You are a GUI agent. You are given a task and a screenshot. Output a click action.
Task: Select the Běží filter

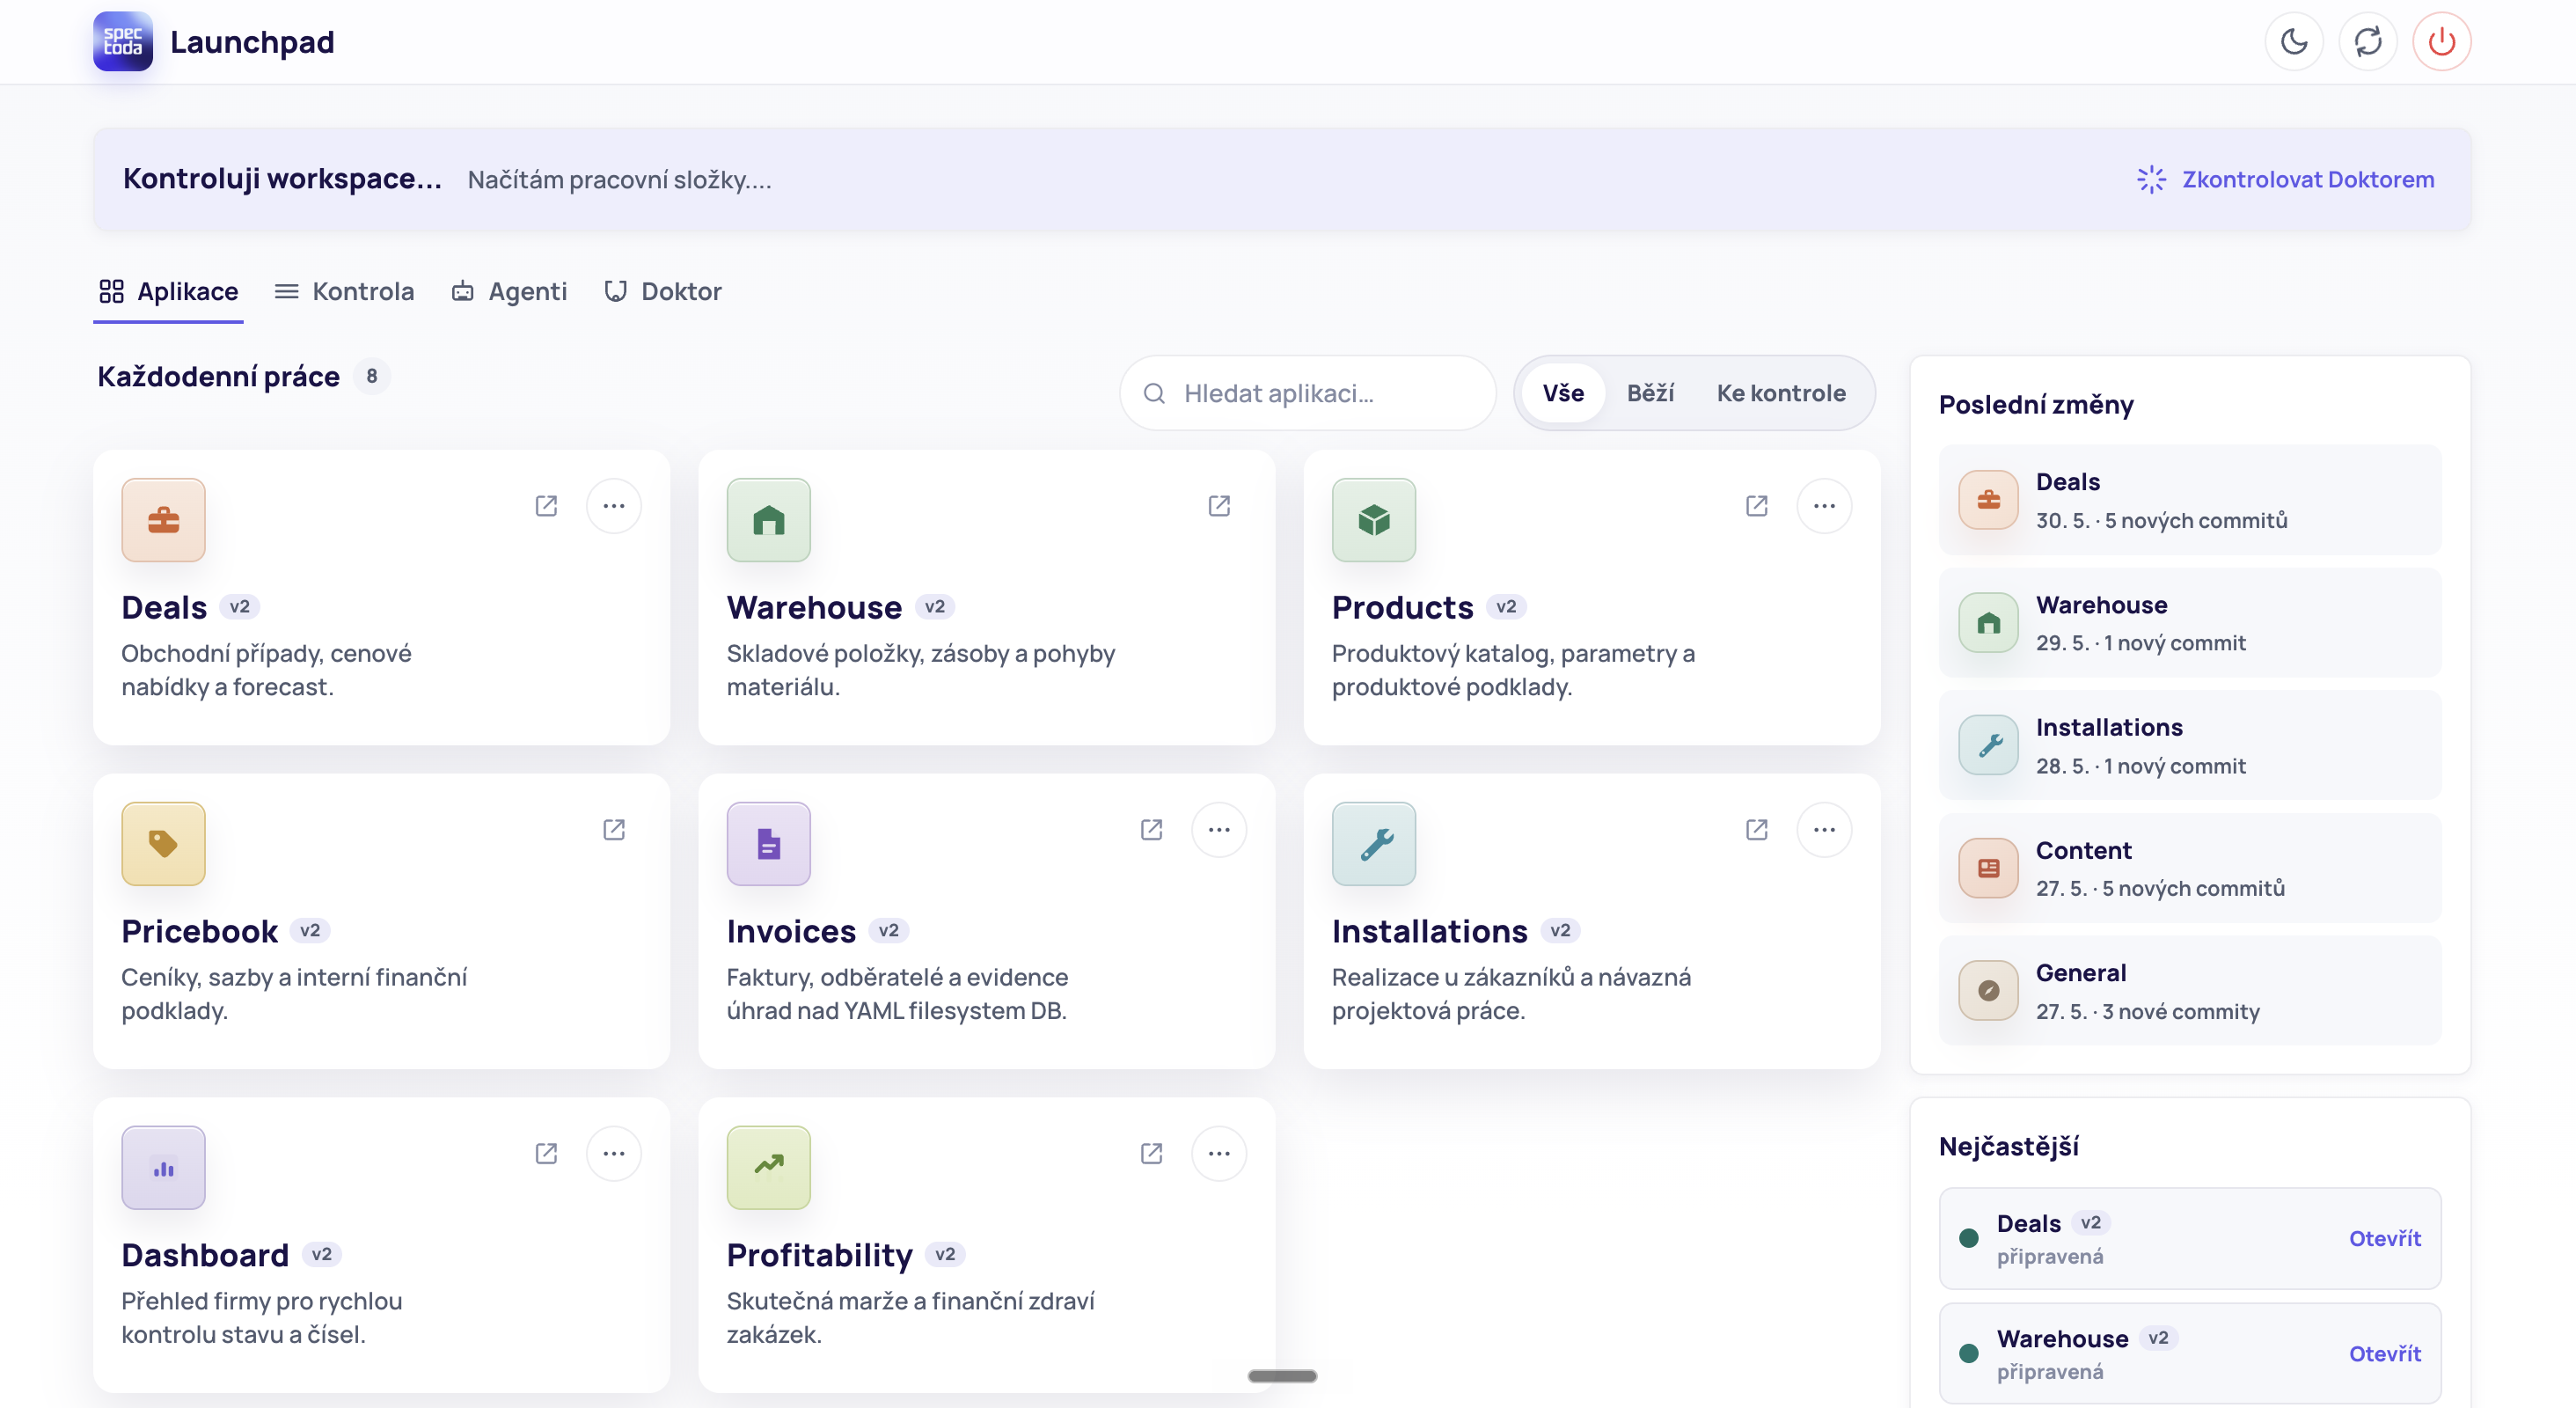pyautogui.click(x=1650, y=393)
